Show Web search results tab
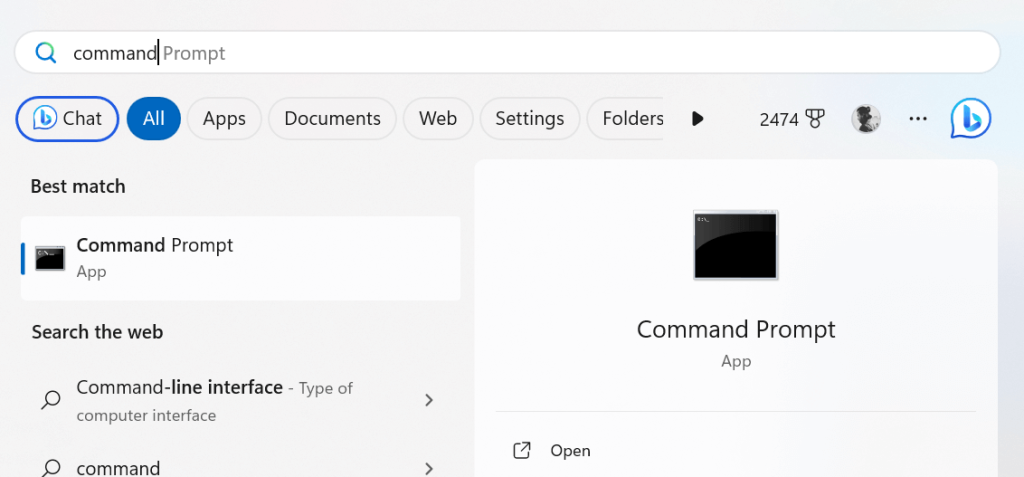 pyautogui.click(x=438, y=119)
